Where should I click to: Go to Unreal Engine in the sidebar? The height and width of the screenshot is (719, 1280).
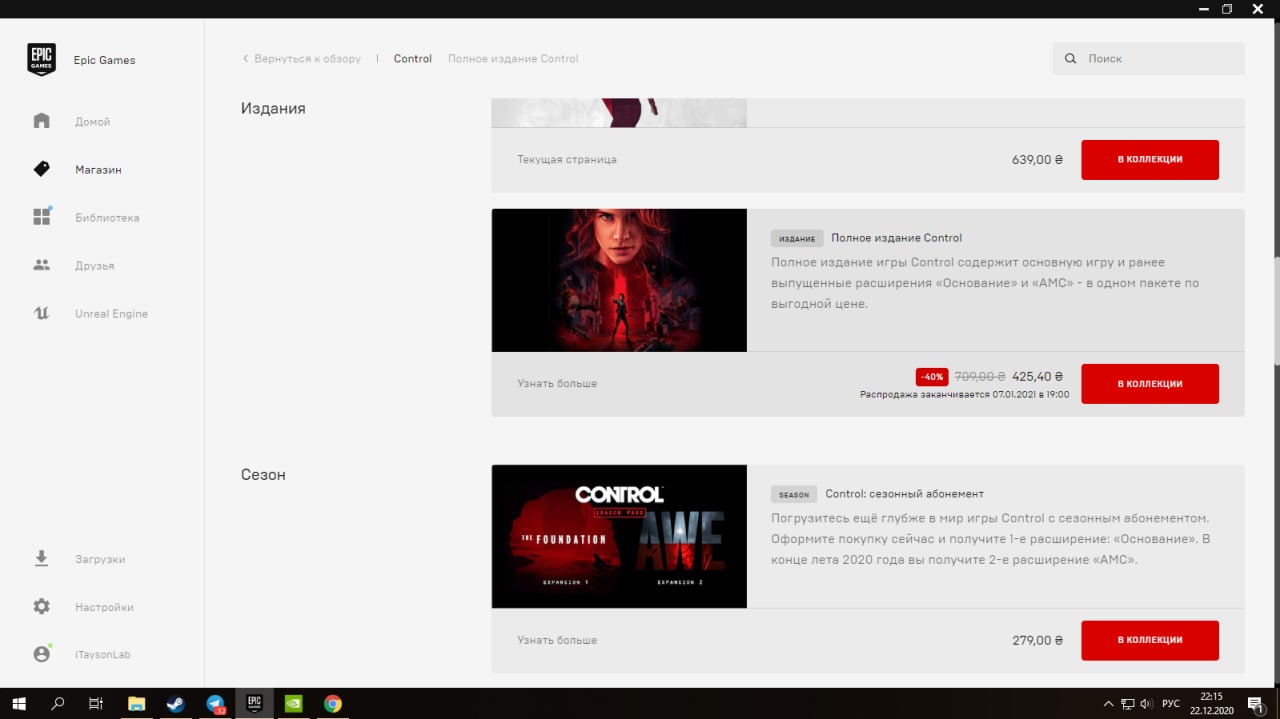pos(111,314)
